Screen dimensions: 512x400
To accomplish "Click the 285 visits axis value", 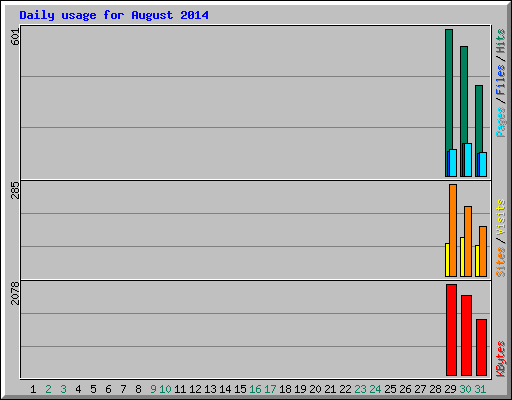I will 15,190.
